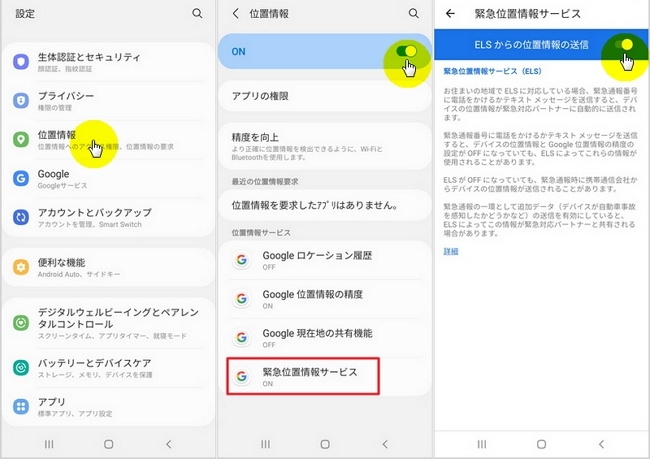Screen dimensions: 650x459
Task: Open 緊急位置情報サービス entry
Action: (325, 376)
